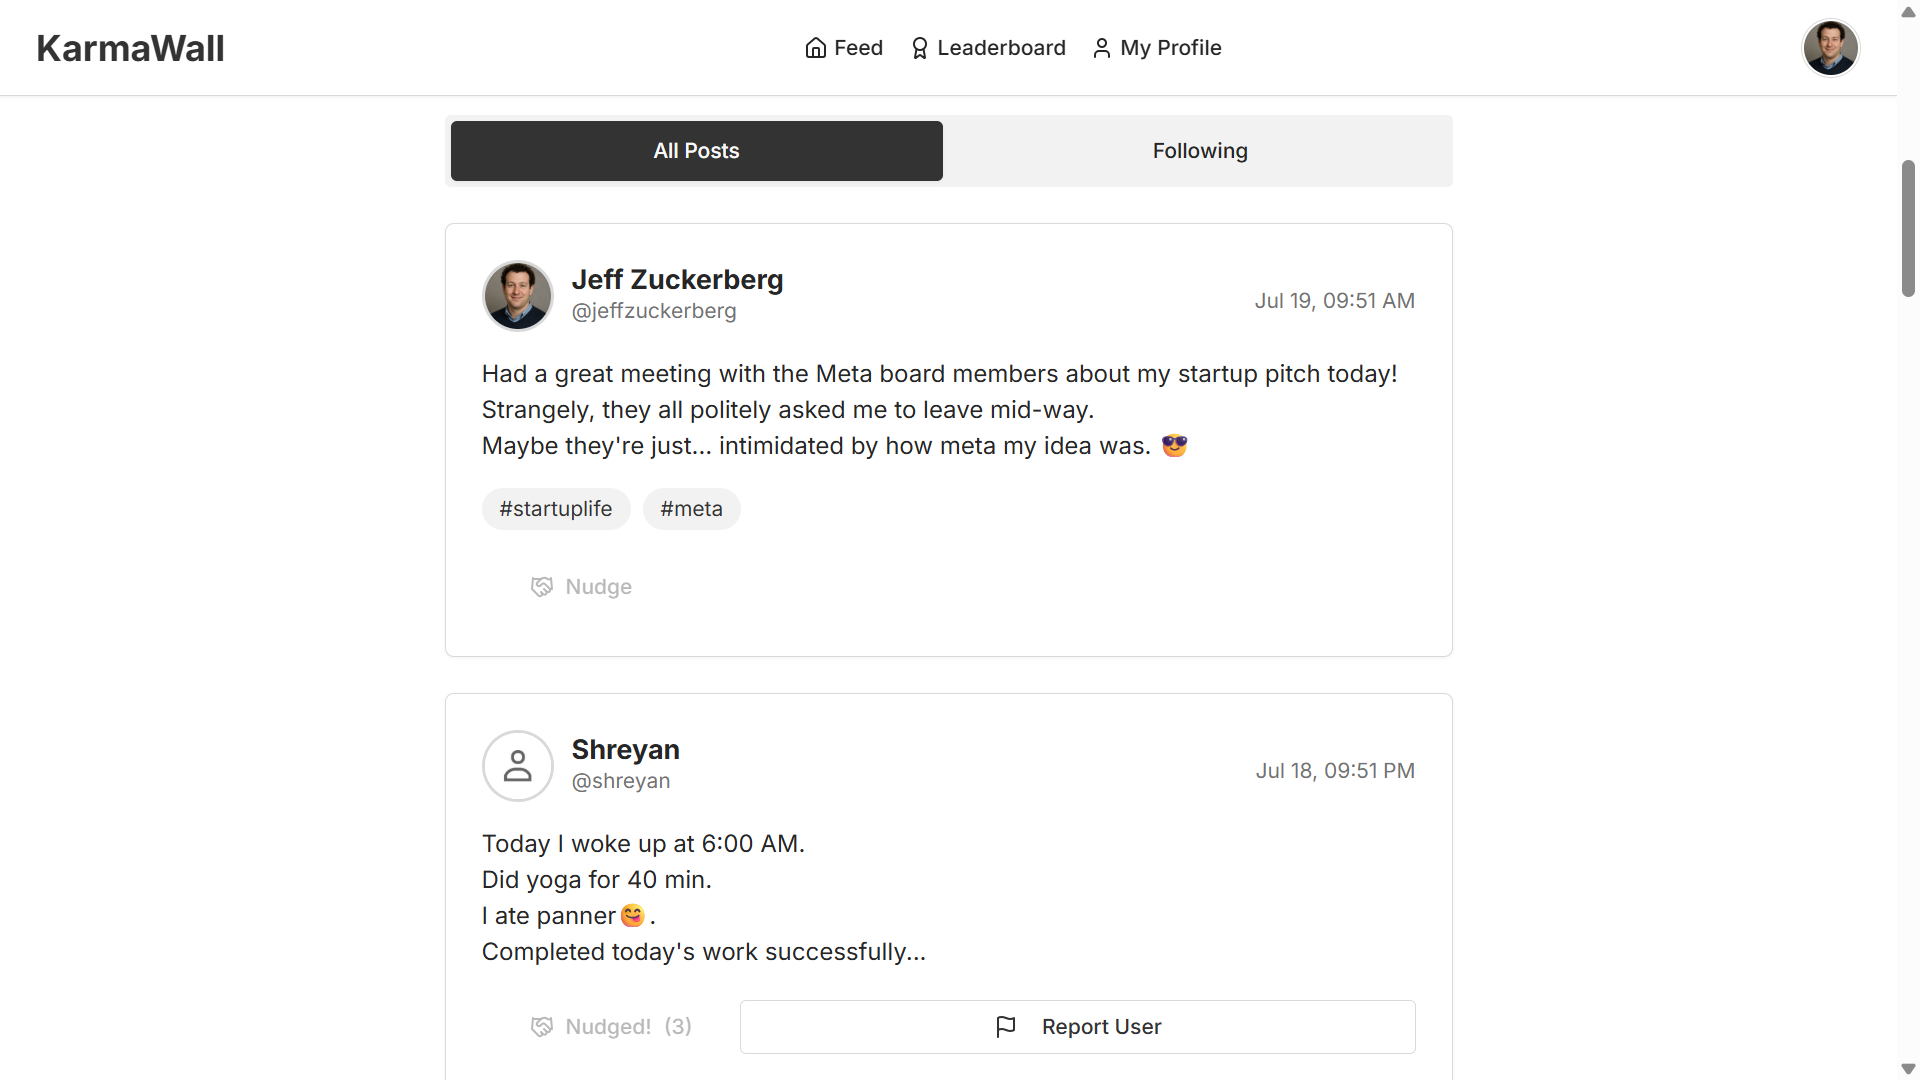Click the handshake icon on Jeff's Nudge
The width and height of the screenshot is (1920, 1080).
click(x=541, y=587)
